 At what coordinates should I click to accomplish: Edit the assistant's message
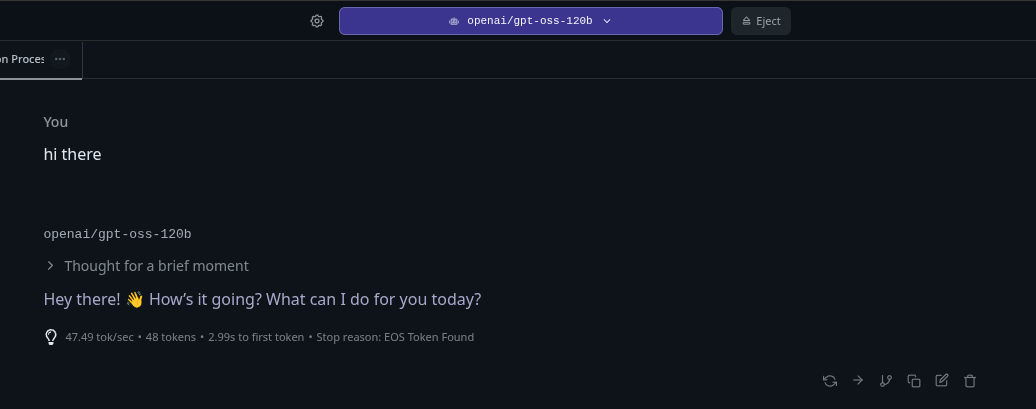(942, 380)
